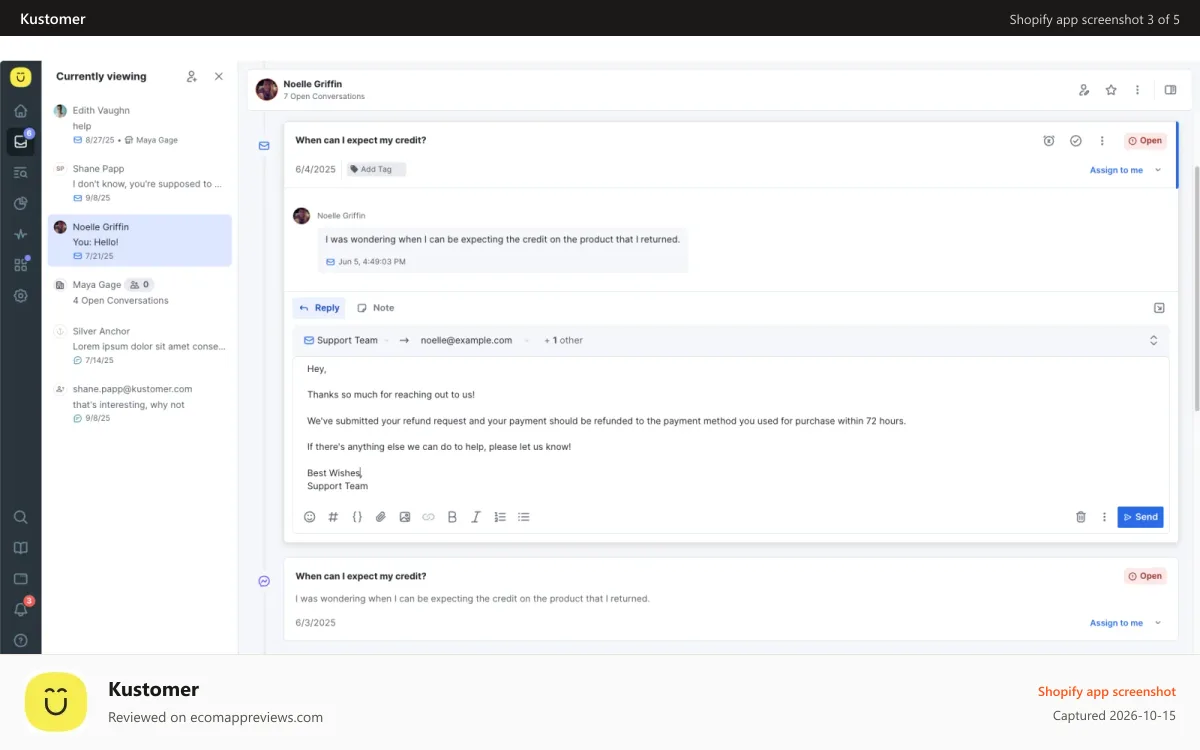Click the Open status badge on 6/3/2025 conversation
This screenshot has width=1200, height=750.
pyautogui.click(x=1145, y=576)
